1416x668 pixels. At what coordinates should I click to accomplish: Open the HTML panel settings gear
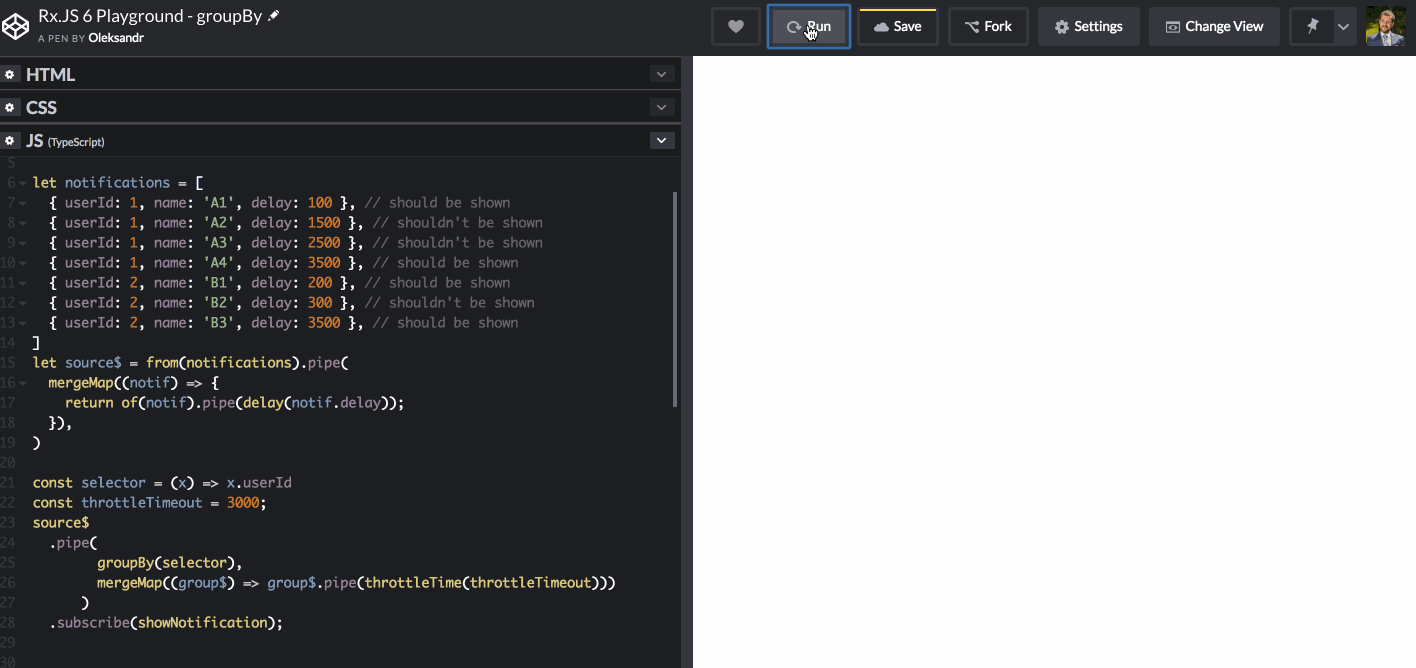[x=9, y=73]
